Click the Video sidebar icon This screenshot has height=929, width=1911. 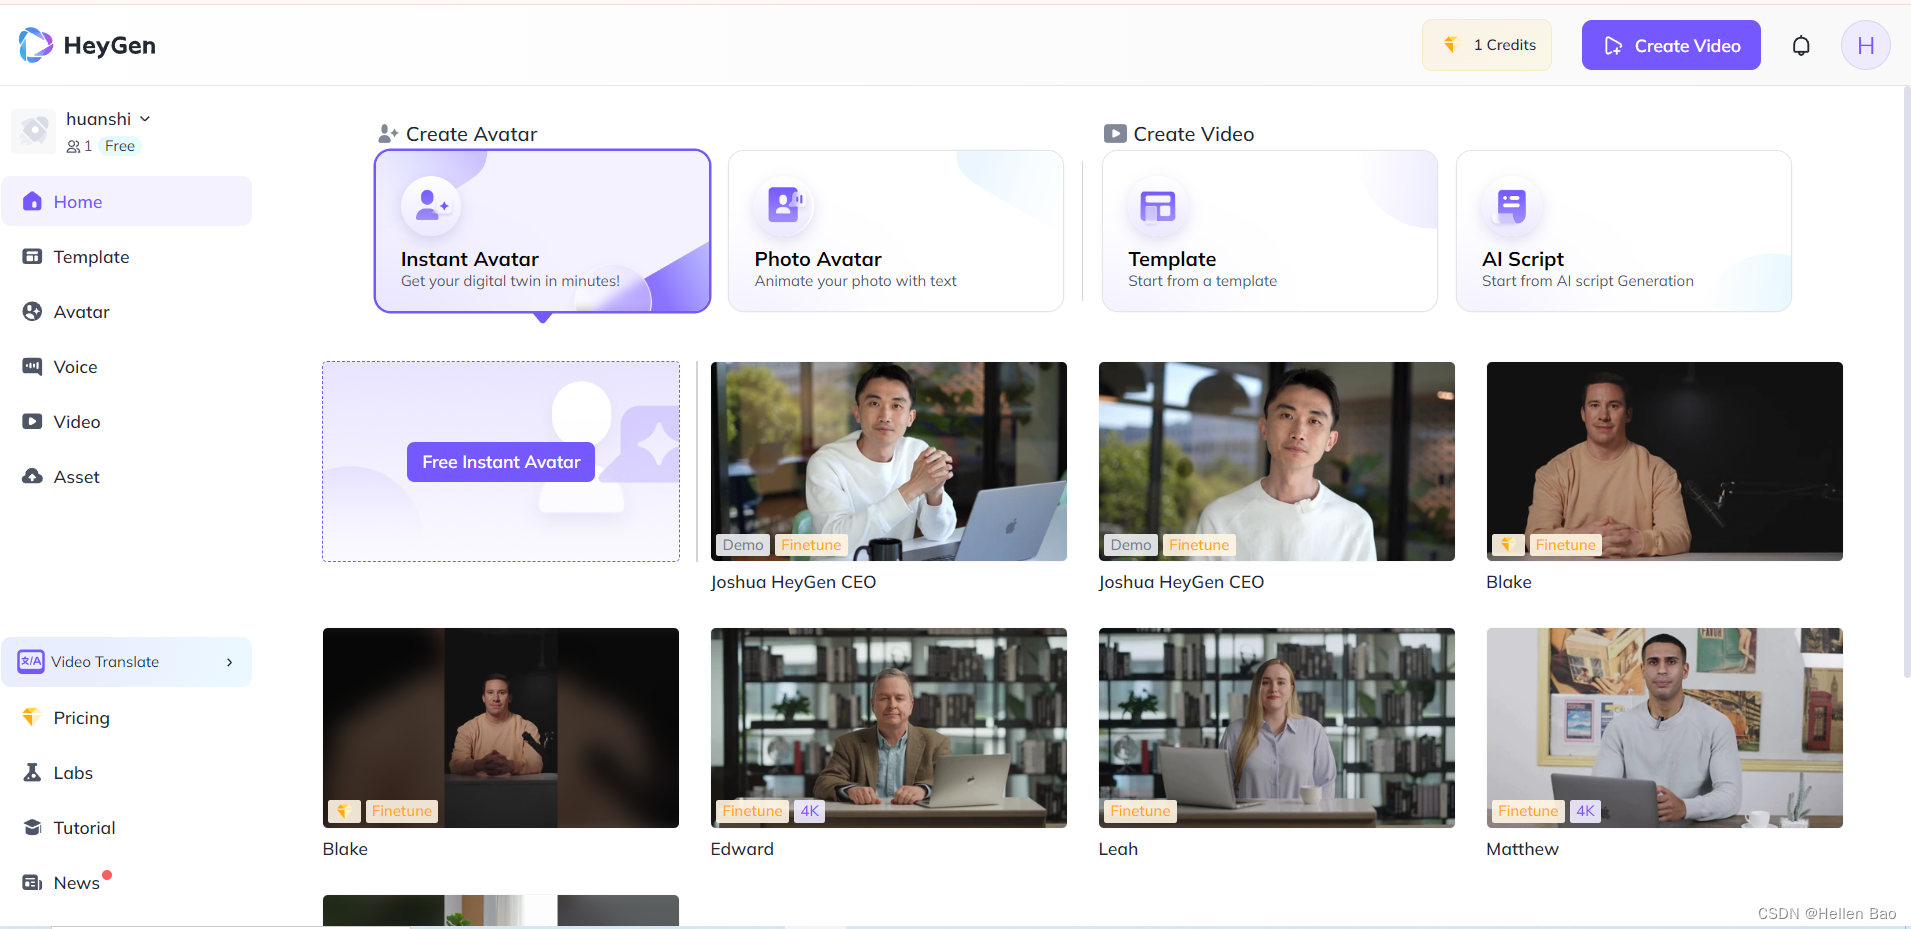pyautogui.click(x=32, y=421)
